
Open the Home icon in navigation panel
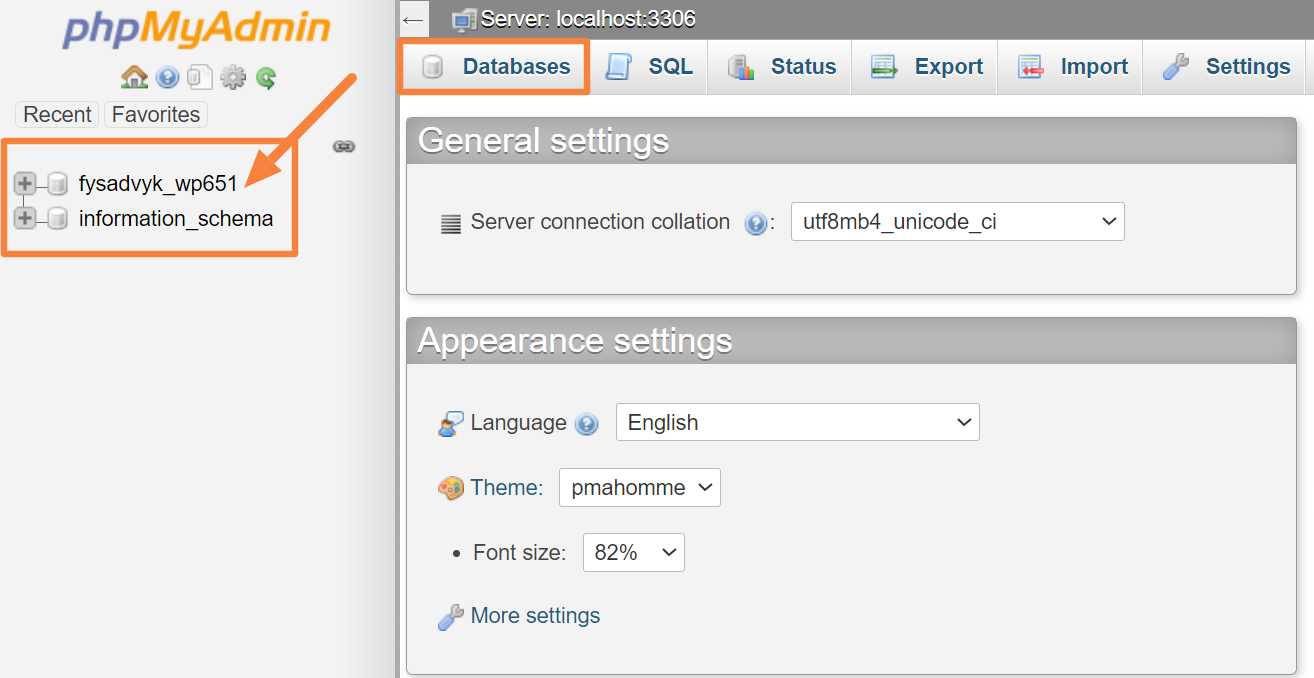tap(134, 77)
